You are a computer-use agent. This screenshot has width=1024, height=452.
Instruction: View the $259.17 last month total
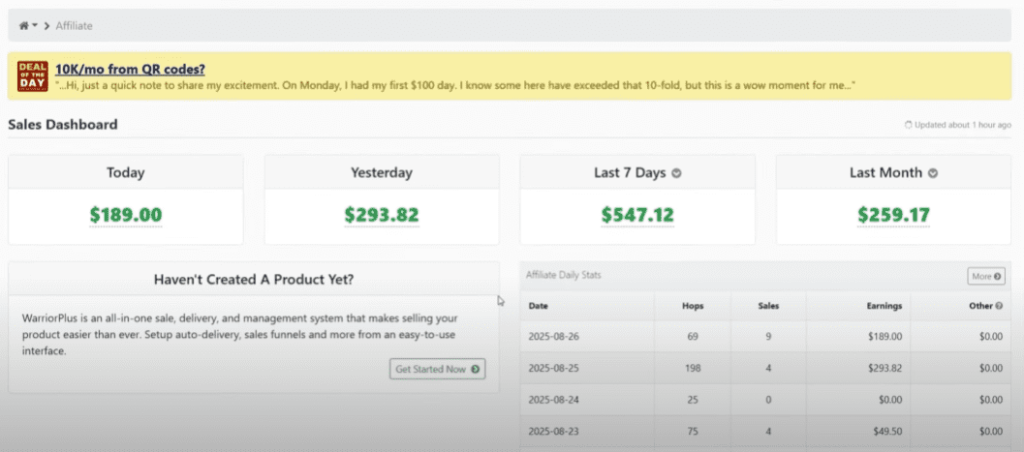point(893,214)
